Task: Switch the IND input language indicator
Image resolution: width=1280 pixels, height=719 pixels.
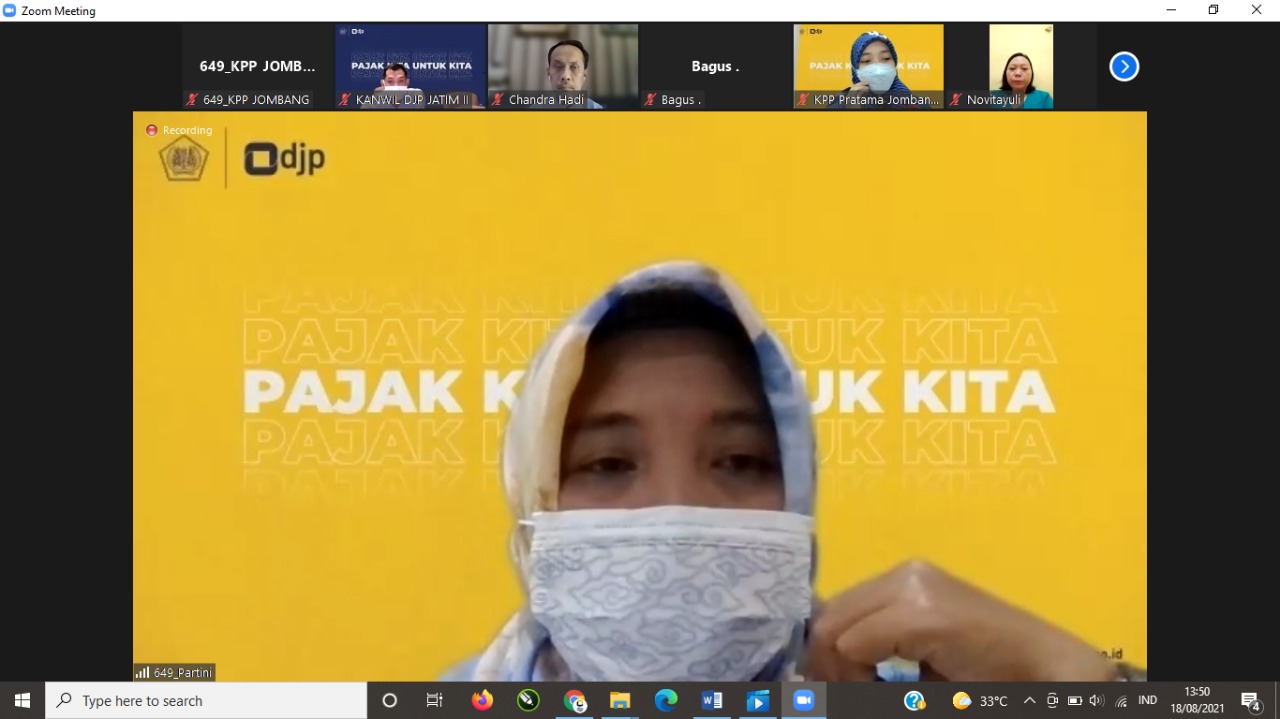Action: (x=1148, y=701)
